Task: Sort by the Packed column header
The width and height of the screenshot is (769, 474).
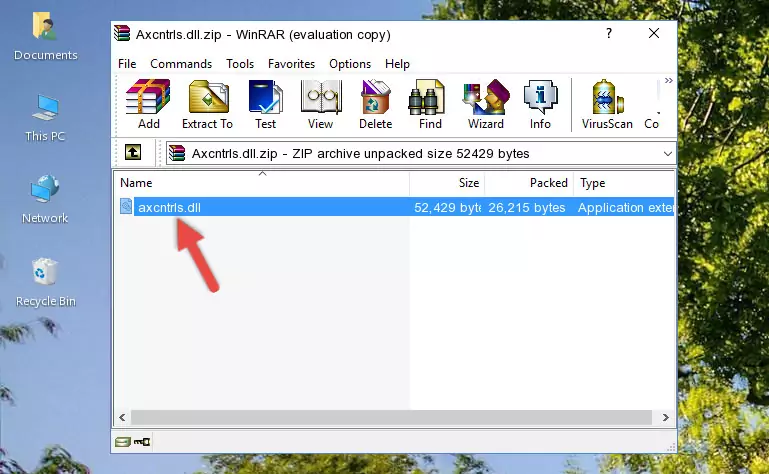Action: coord(529,183)
